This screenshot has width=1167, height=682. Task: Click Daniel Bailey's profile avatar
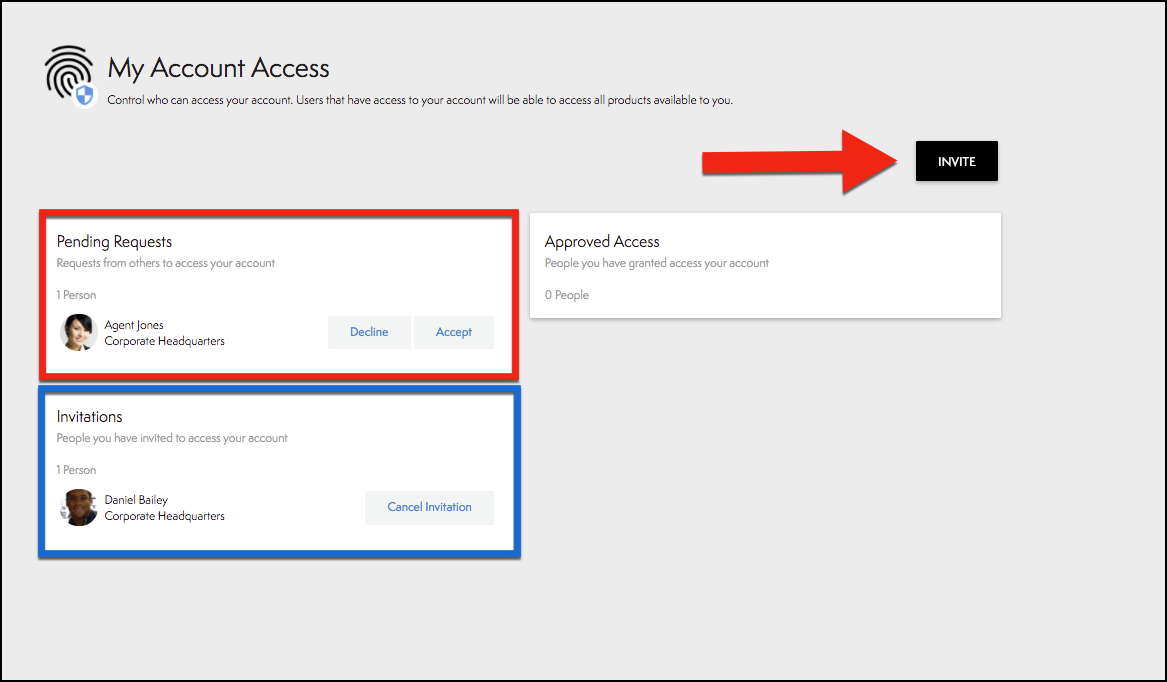pyautogui.click(x=78, y=507)
